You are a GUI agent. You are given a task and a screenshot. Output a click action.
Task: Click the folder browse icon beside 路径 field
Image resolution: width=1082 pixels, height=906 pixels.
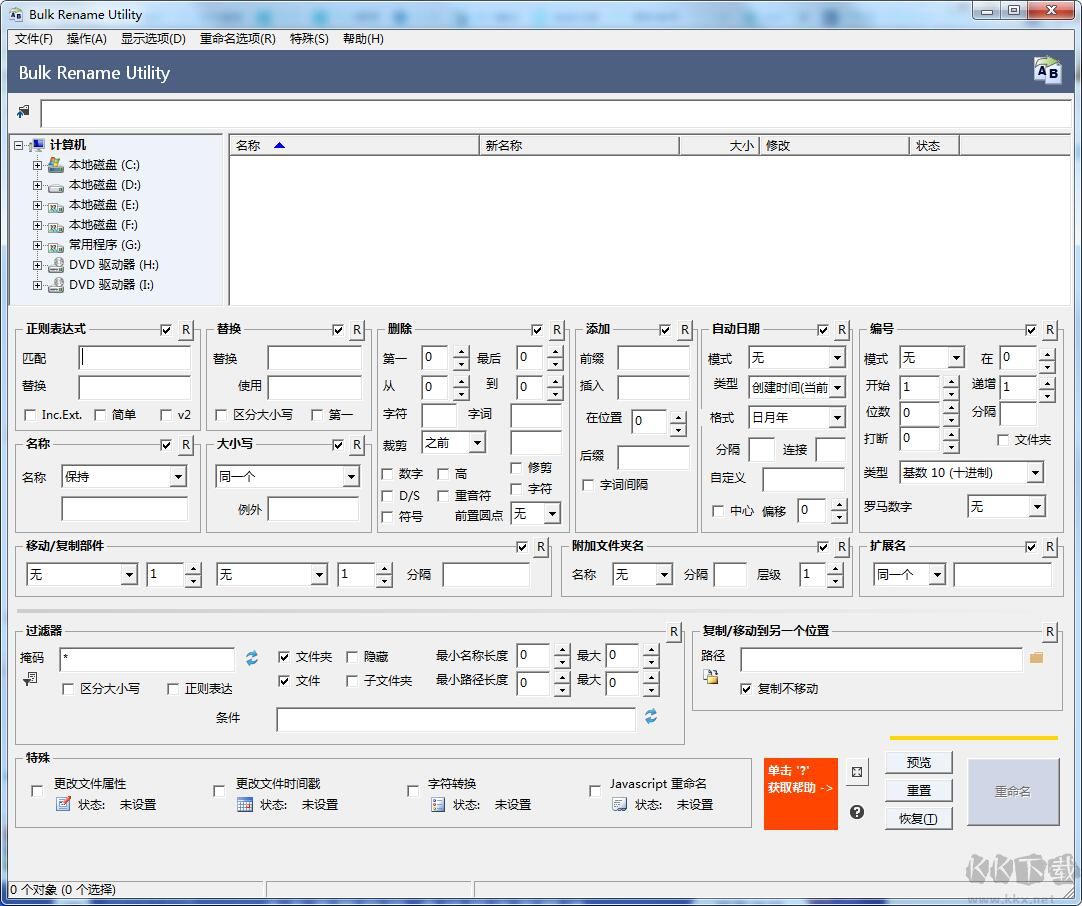click(1036, 658)
